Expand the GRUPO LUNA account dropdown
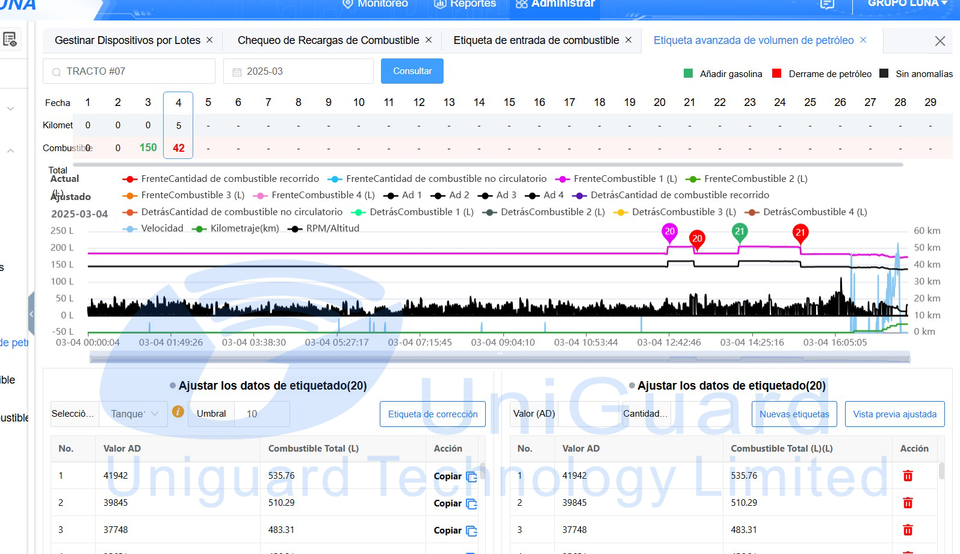The image size is (960, 554). click(x=907, y=4)
